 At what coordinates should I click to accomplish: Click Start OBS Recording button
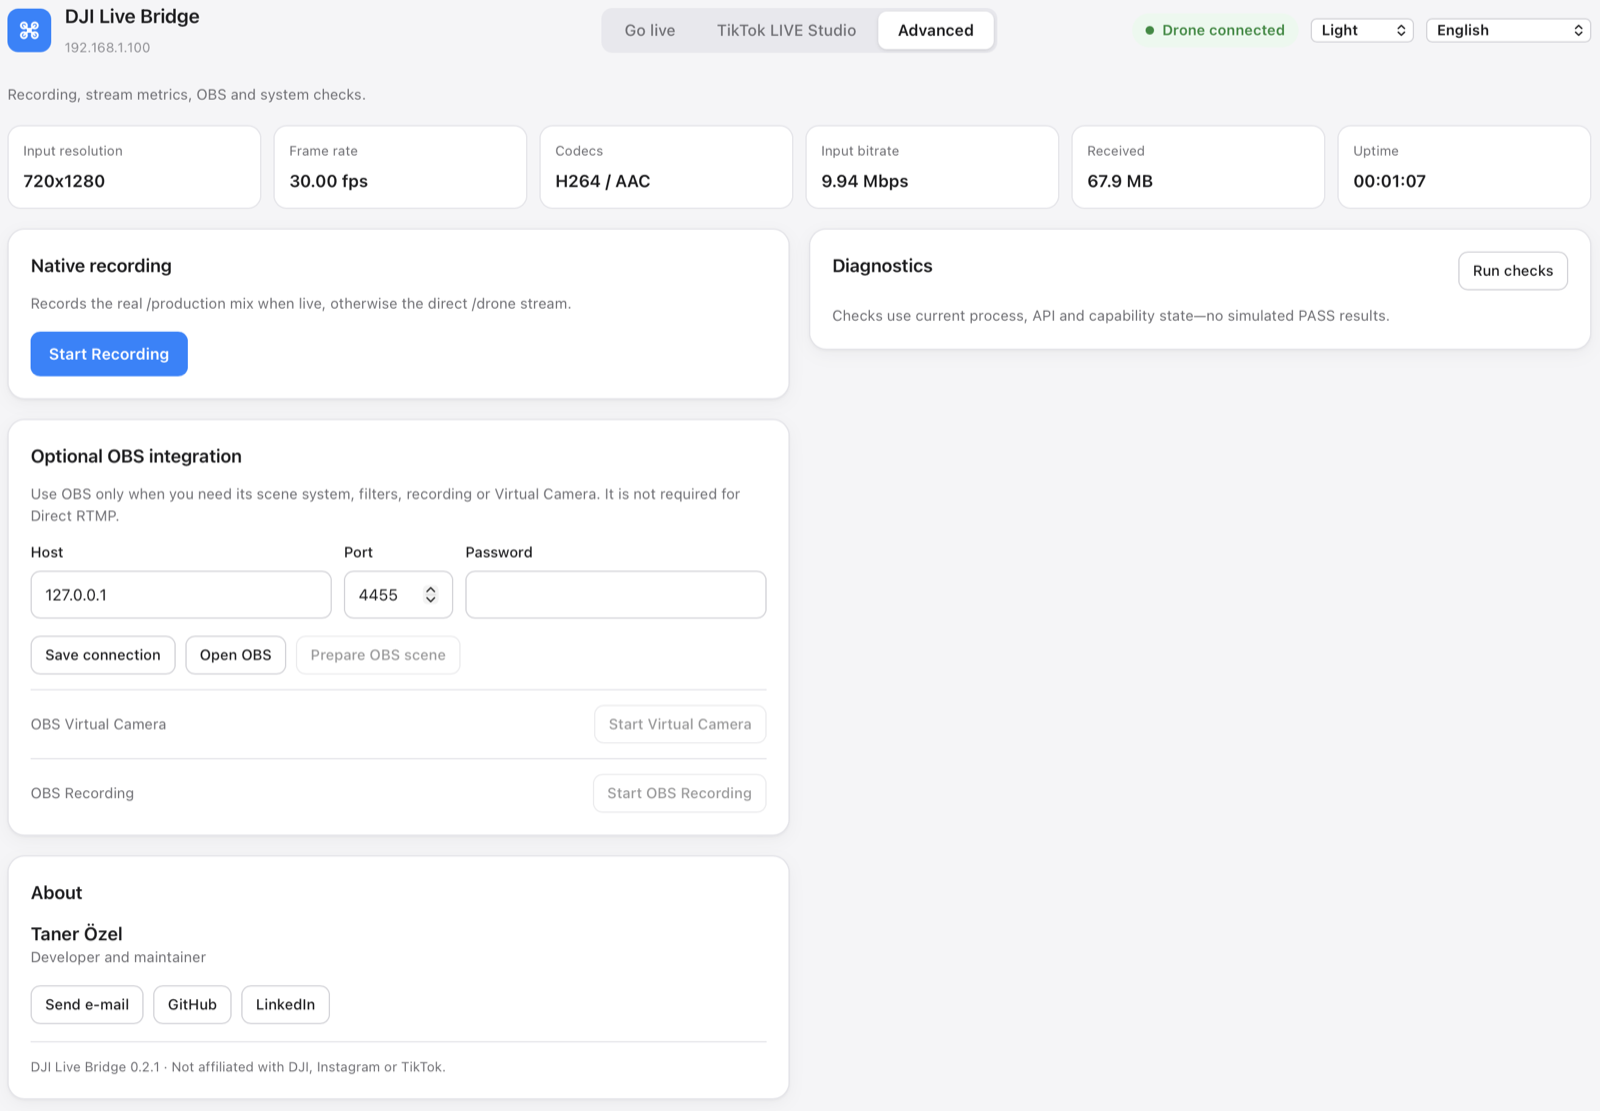680,793
